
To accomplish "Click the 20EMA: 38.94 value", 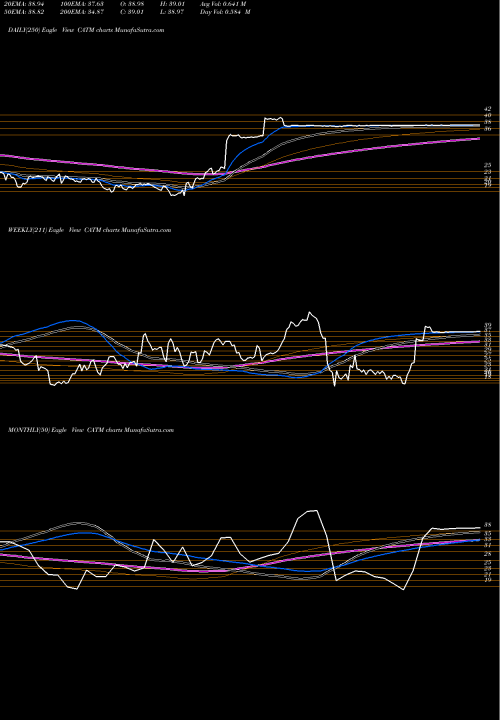I will [23, 4].
